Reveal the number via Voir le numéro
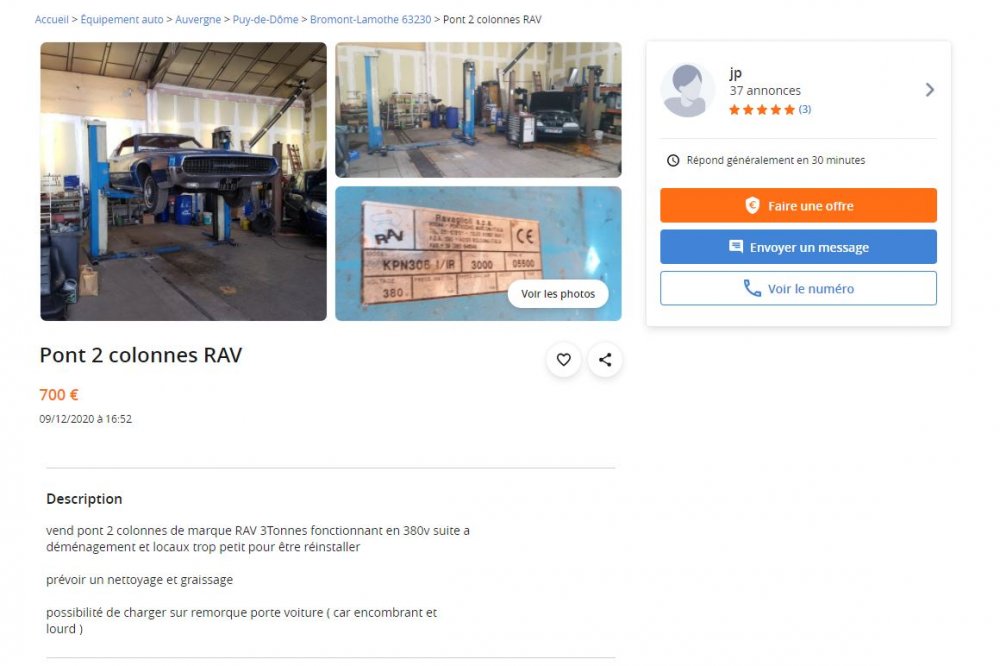The width and height of the screenshot is (1000, 666). click(x=798, y=288)
